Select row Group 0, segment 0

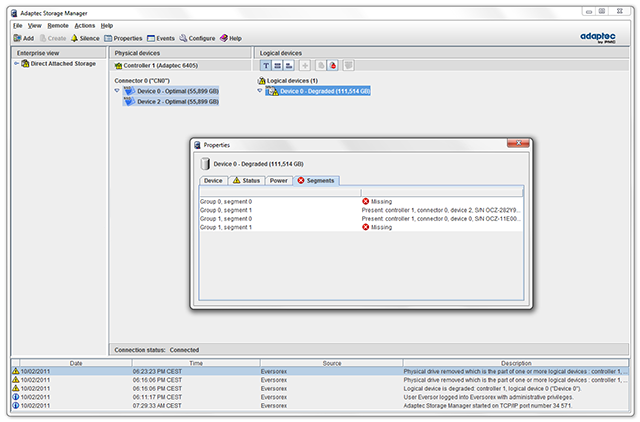coord(361,202)
